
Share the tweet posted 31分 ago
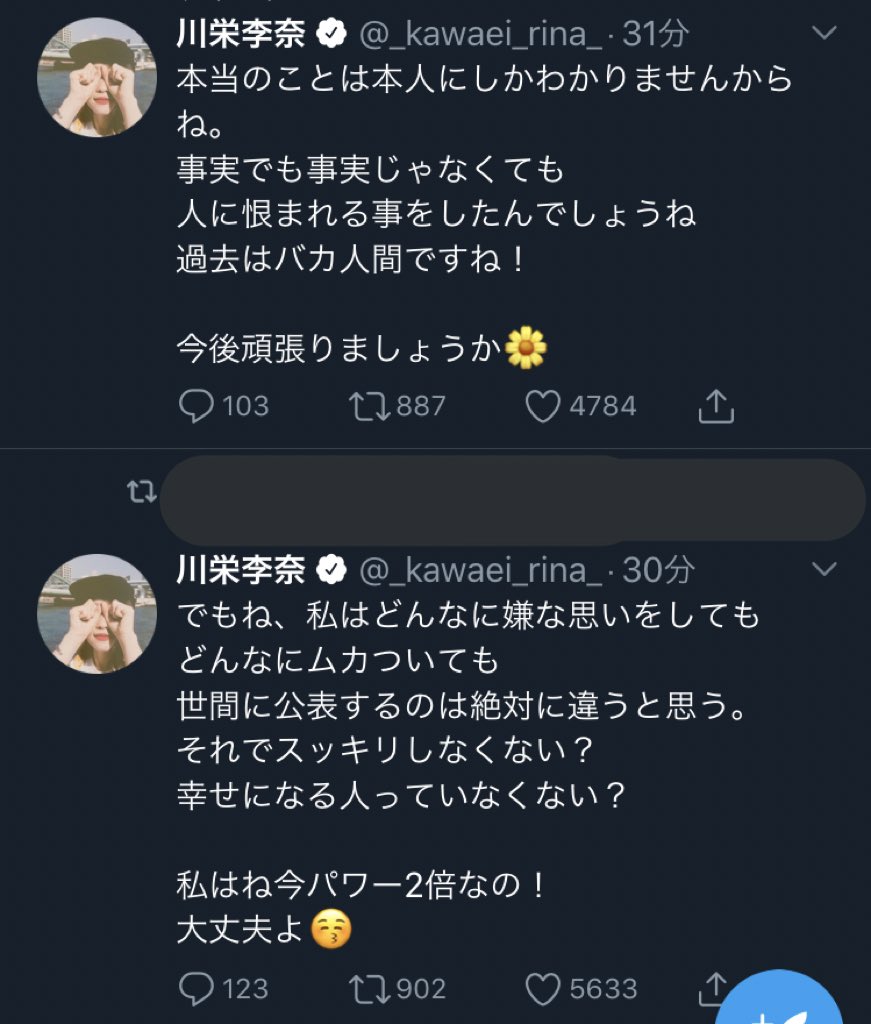pos(716,406)
